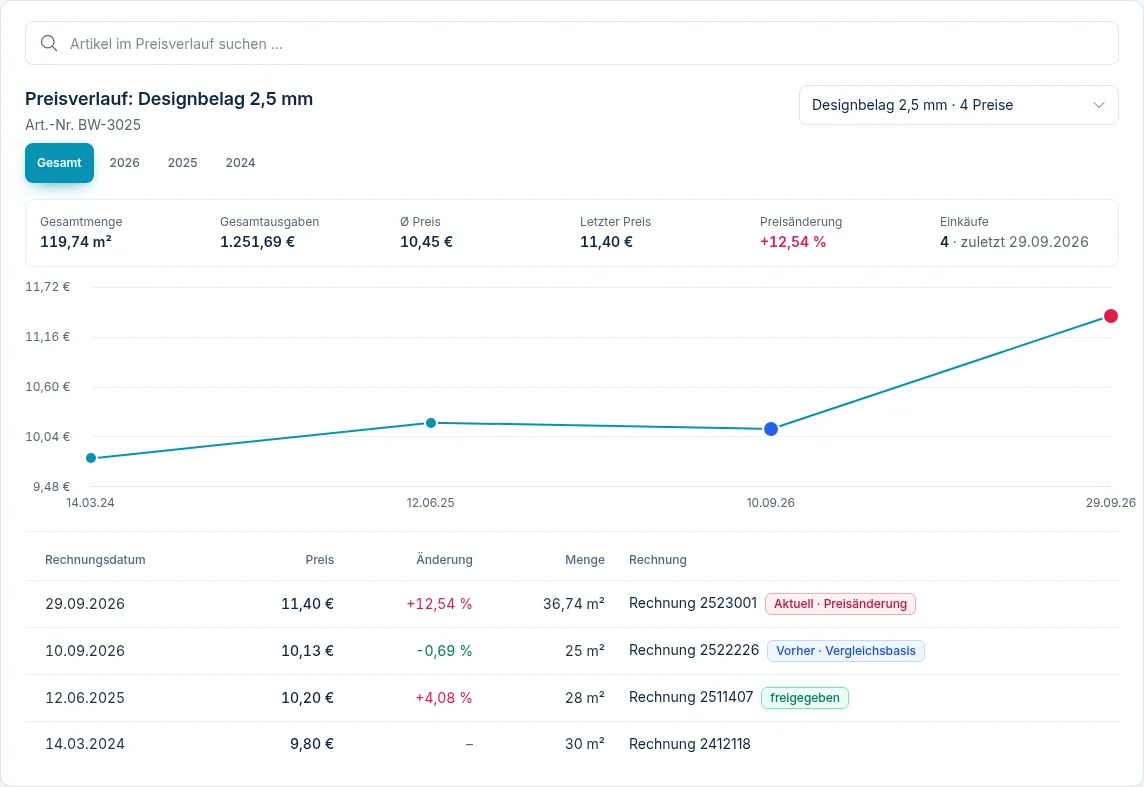Select the 14.03.2024 date cell
This screenshot has height=787, width=1144.
pos(85,744)
